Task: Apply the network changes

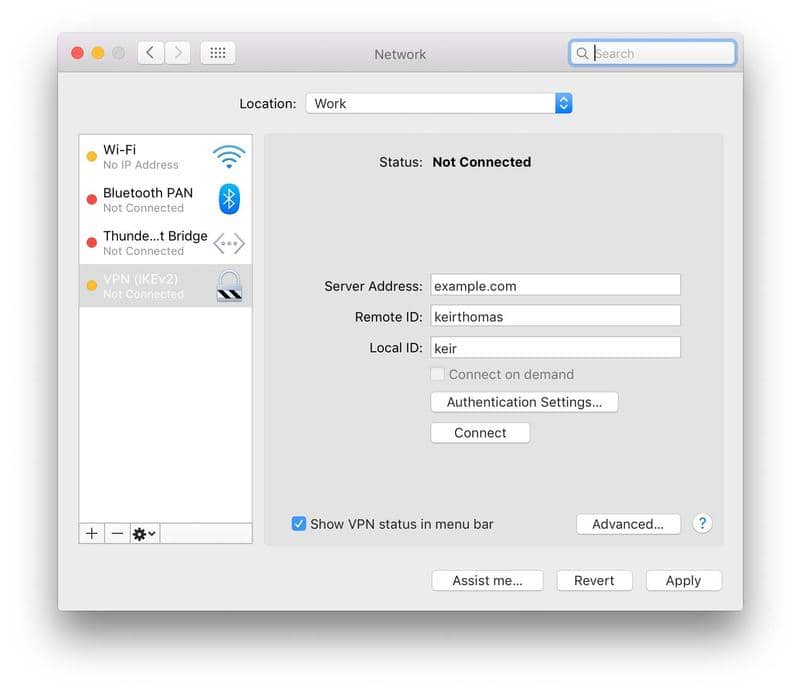Action: [x=684, y=580]
